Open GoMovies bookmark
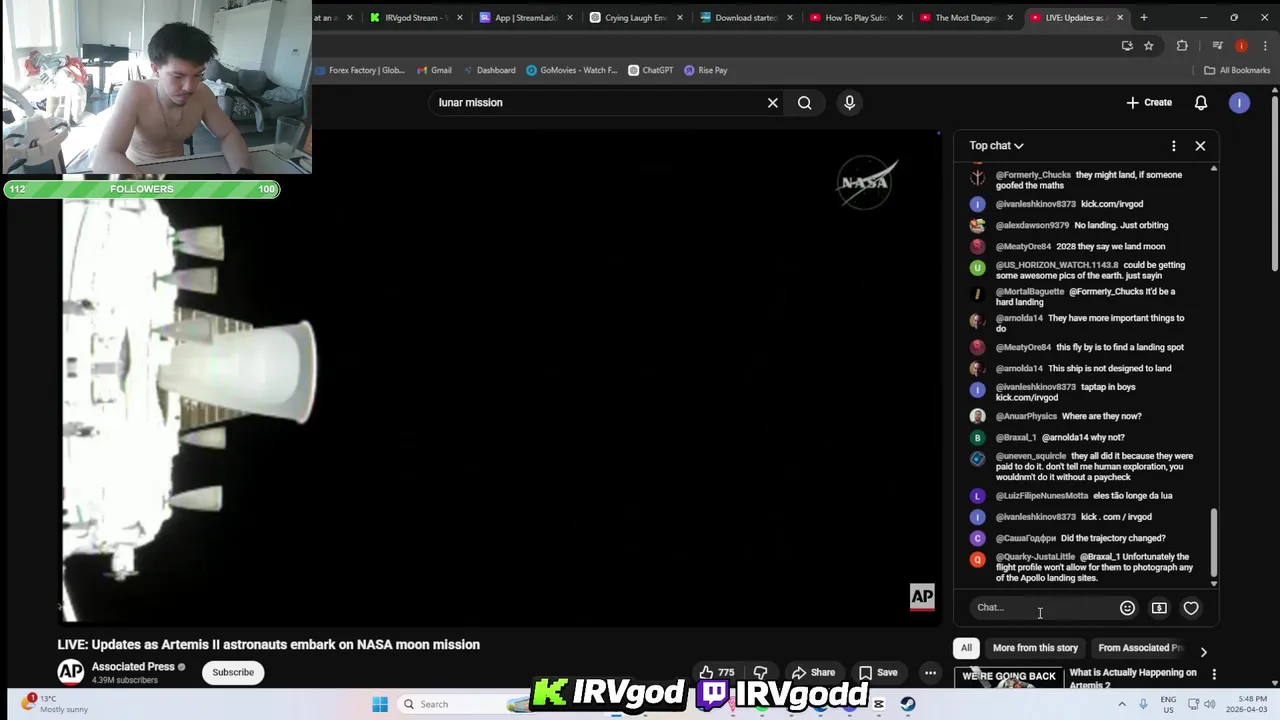 (572, 70)
